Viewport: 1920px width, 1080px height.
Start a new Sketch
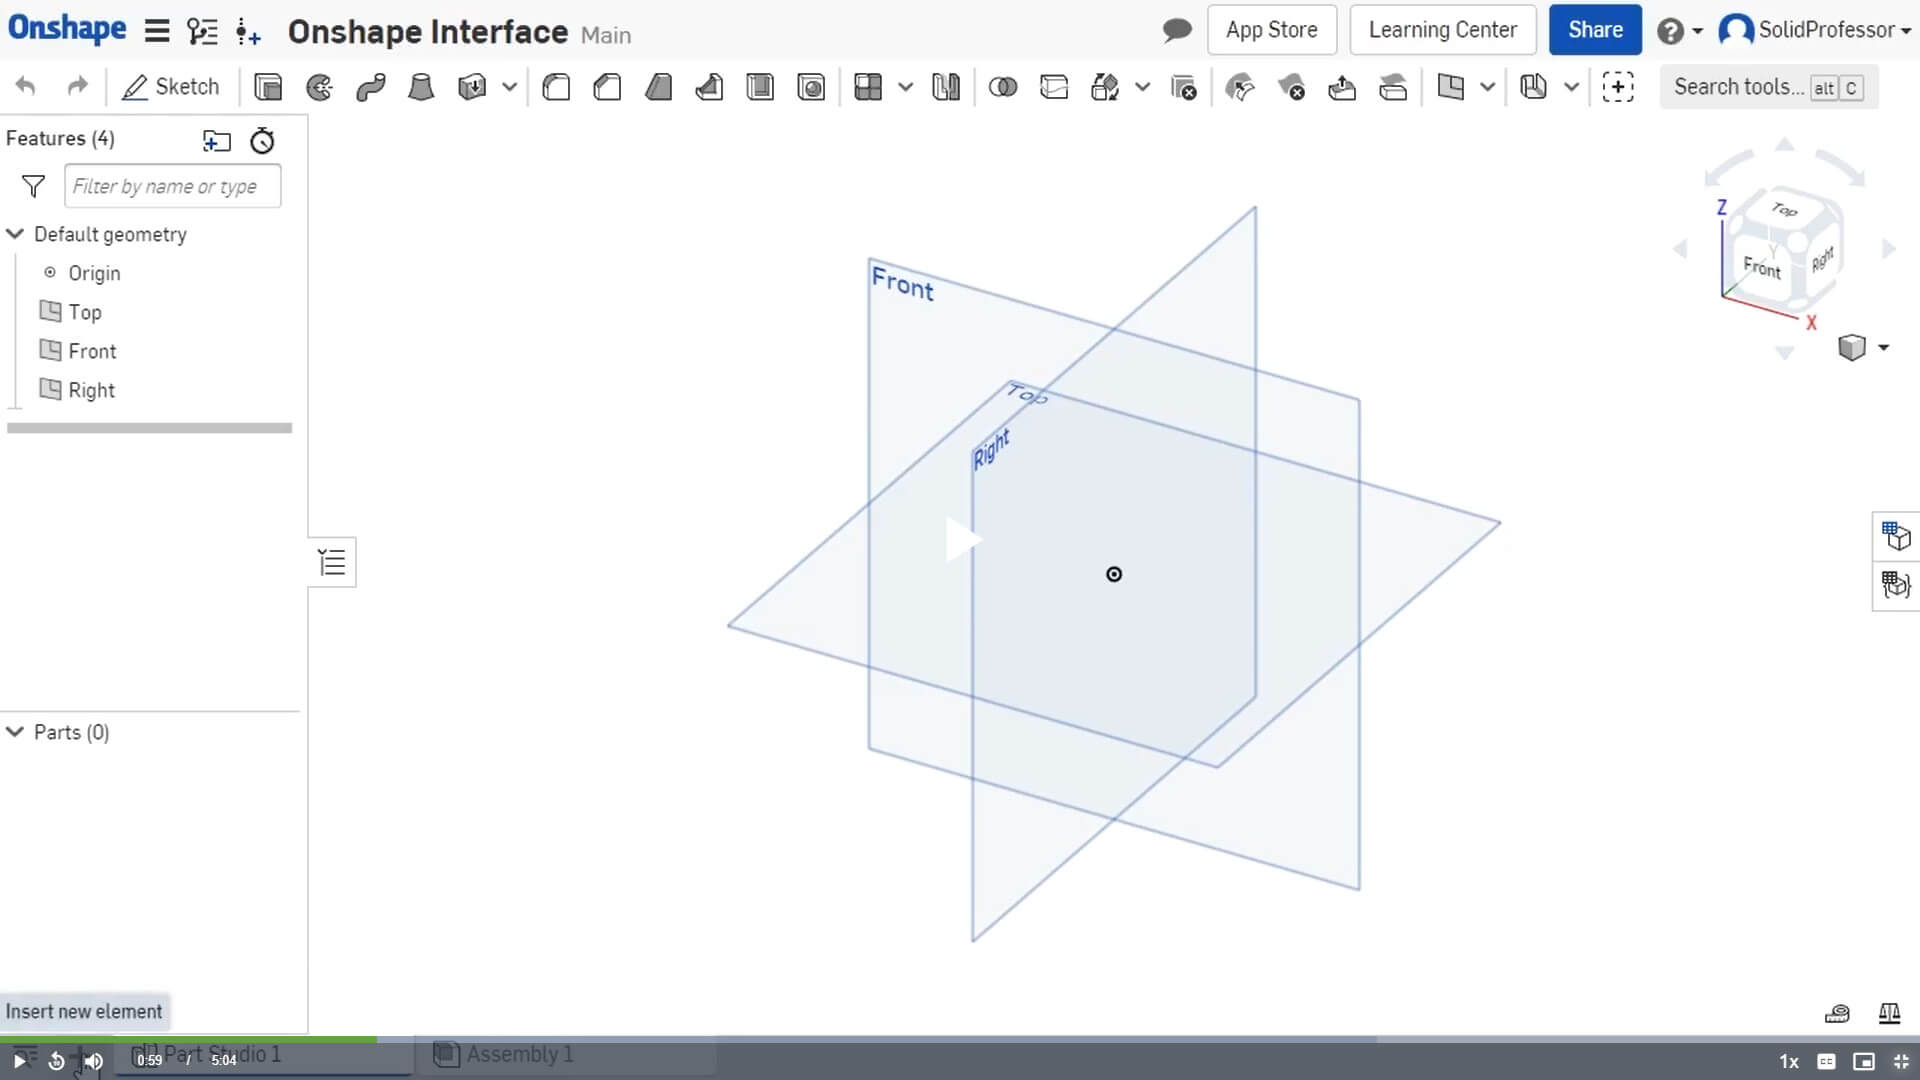[170, 87]
